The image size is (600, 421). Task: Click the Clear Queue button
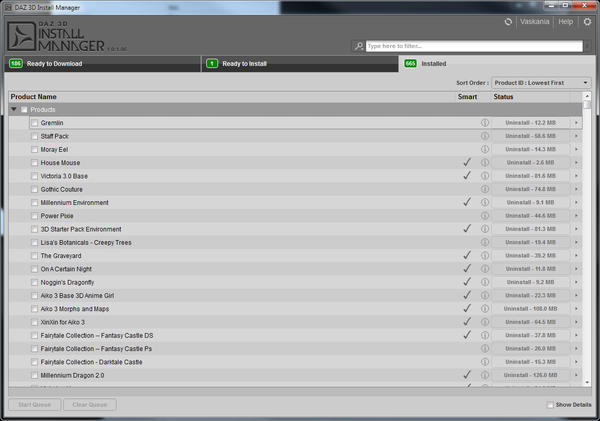pyautogui.click(x=90, y=405)
